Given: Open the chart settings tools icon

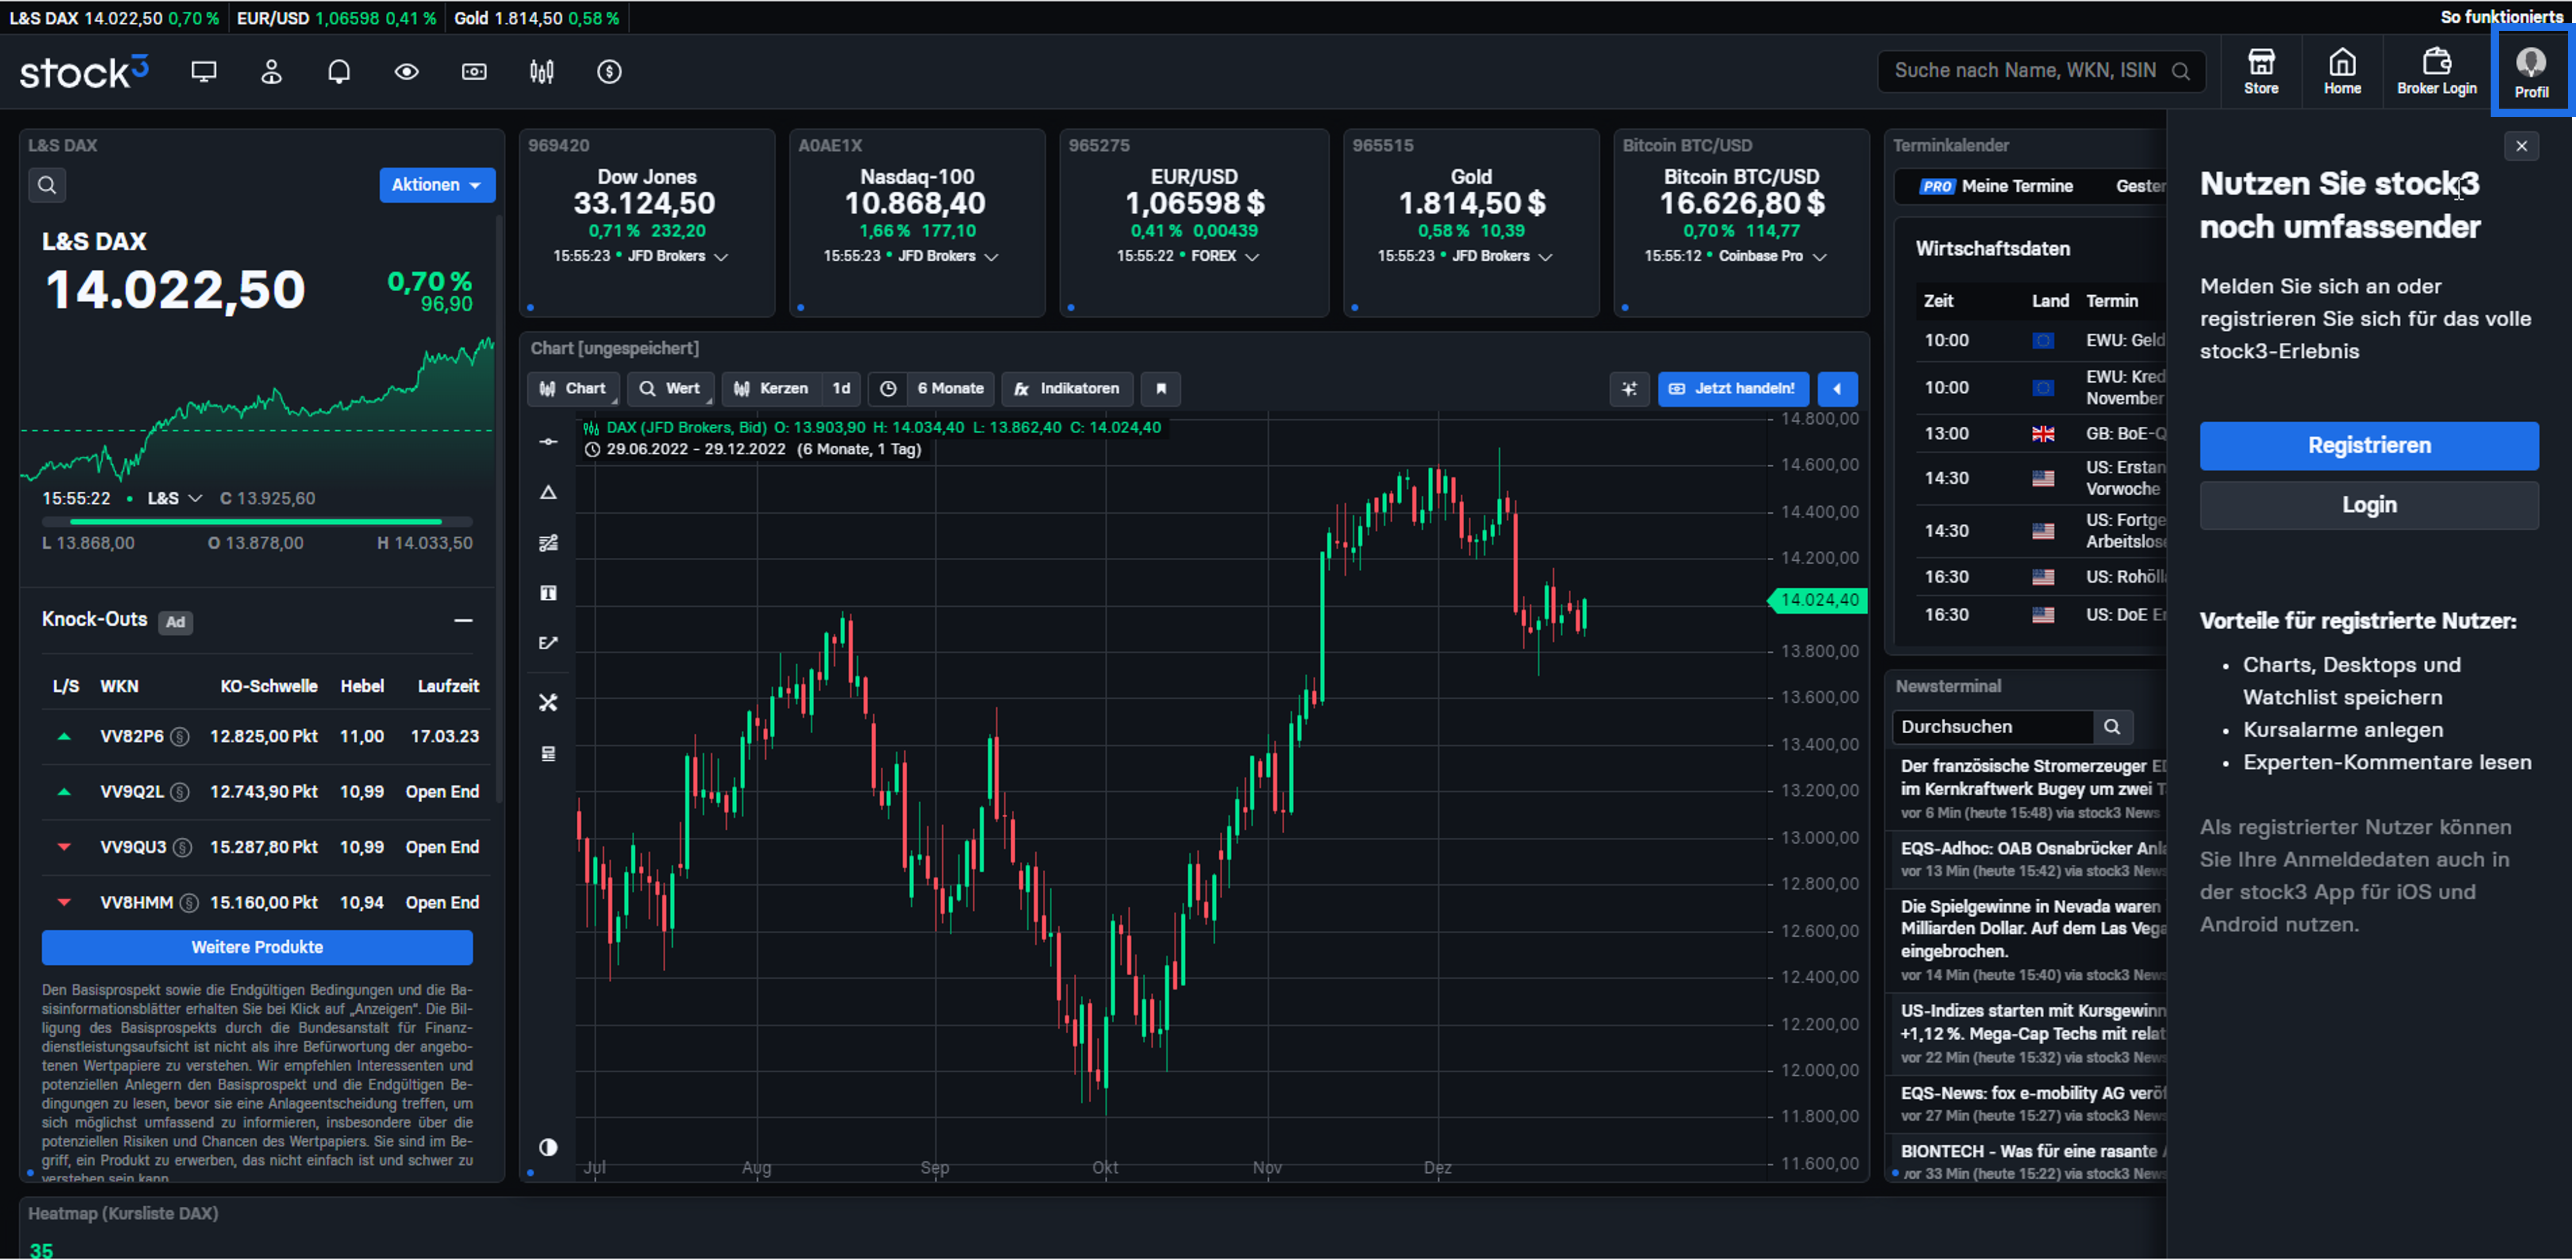Looking at the screenshot, I should point(548,703).
